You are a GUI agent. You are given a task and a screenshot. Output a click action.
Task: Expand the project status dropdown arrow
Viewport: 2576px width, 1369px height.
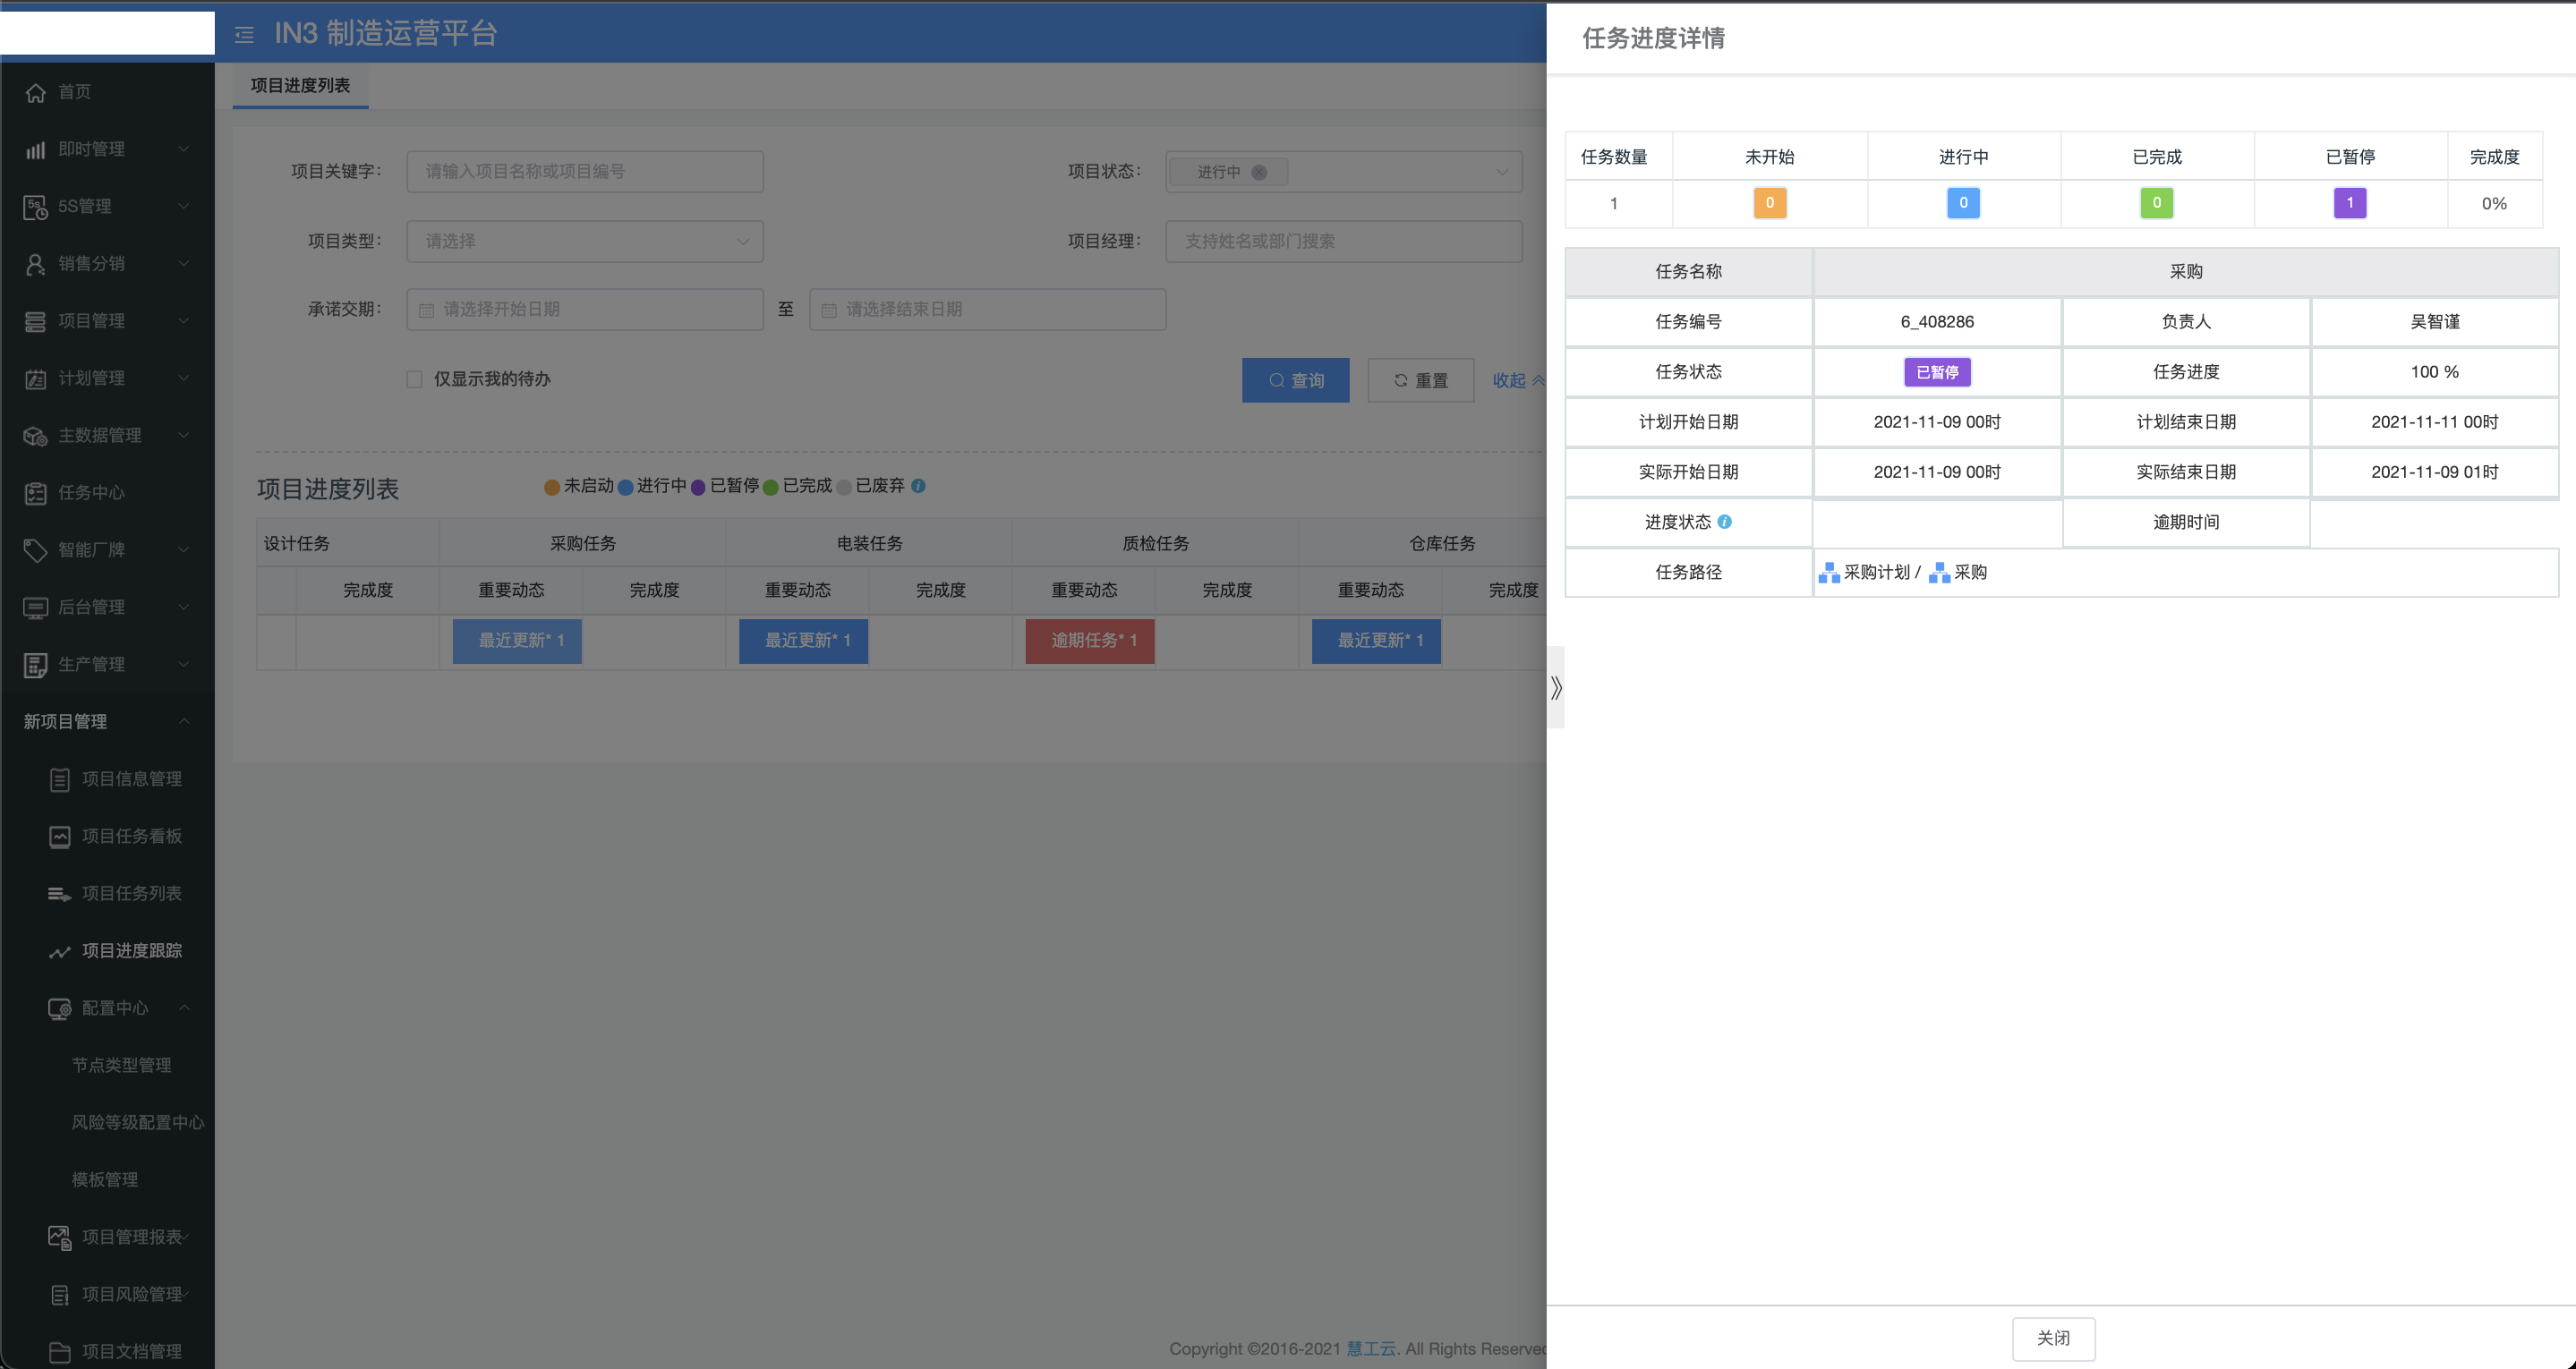click(1501, 172)
